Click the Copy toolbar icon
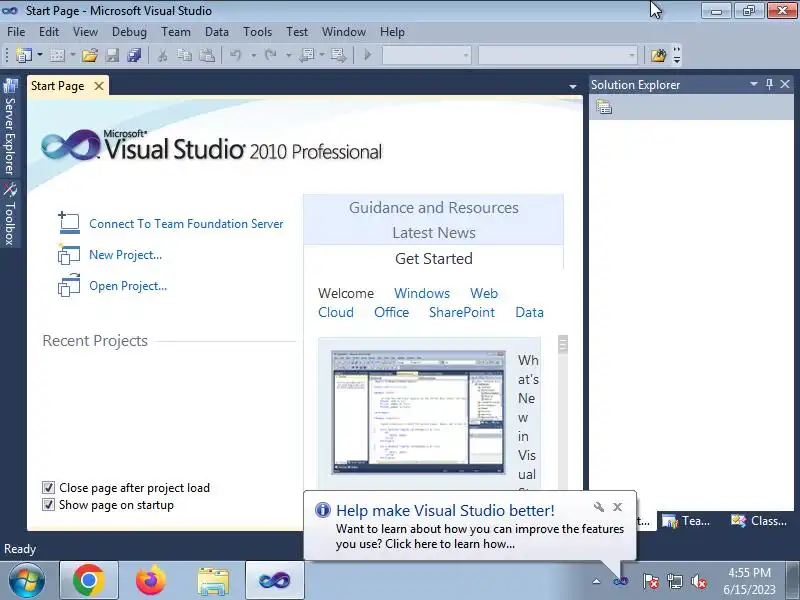 pyautogui.click(x=184, y=55)
